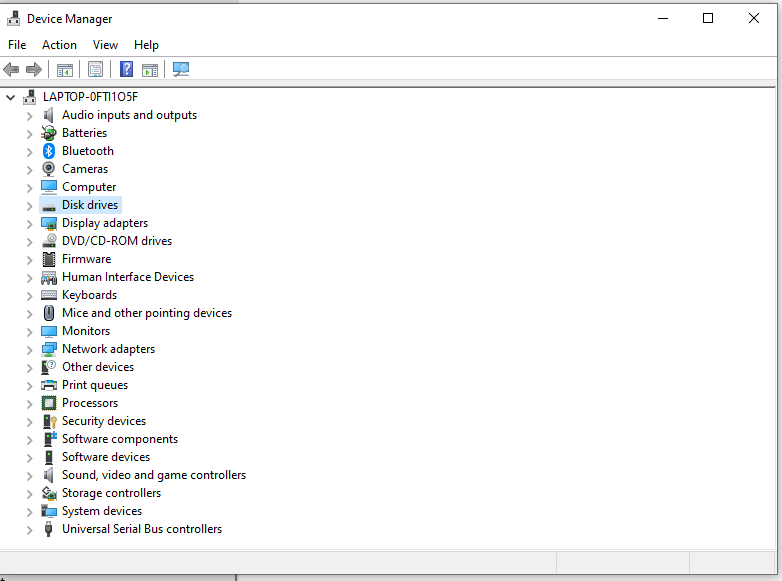Viewport: 782px width, 581px height.
Task: Click the Processors chip icon
Action: [48, 402]
